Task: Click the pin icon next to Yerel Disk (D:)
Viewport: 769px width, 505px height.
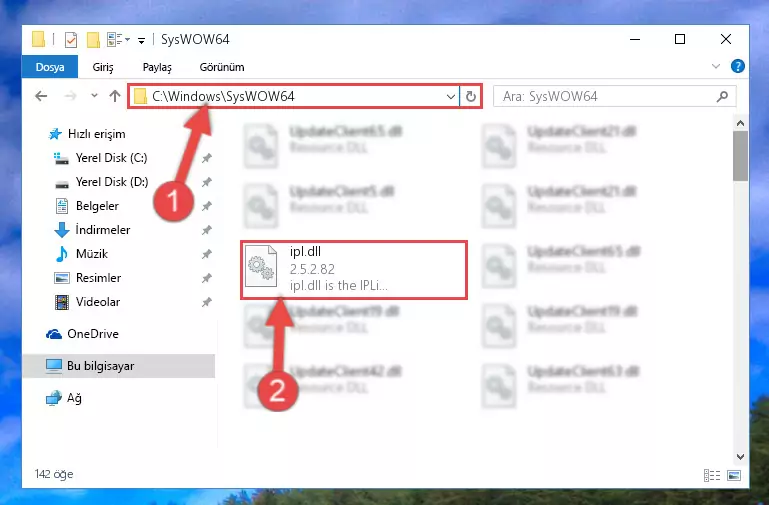Action: click(x=206, y=182)
